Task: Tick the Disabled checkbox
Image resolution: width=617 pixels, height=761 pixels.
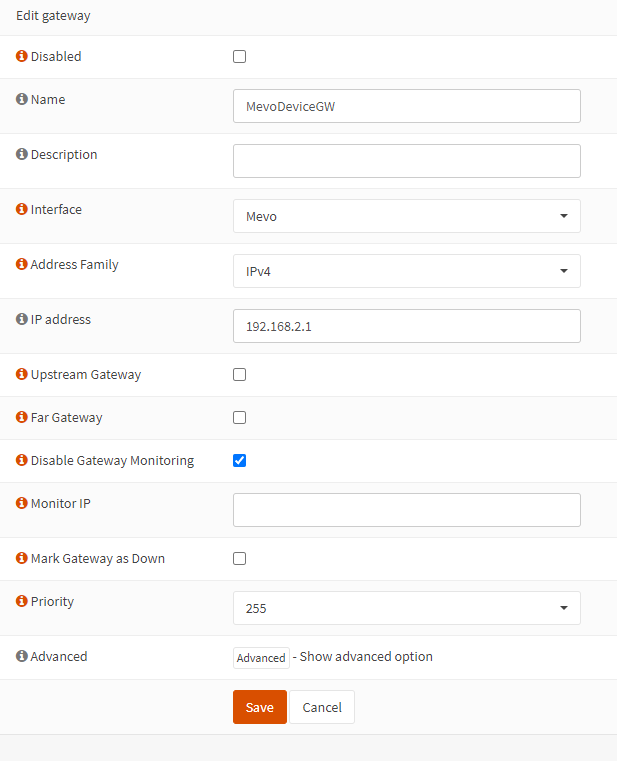Action: (x=239, y=57)
